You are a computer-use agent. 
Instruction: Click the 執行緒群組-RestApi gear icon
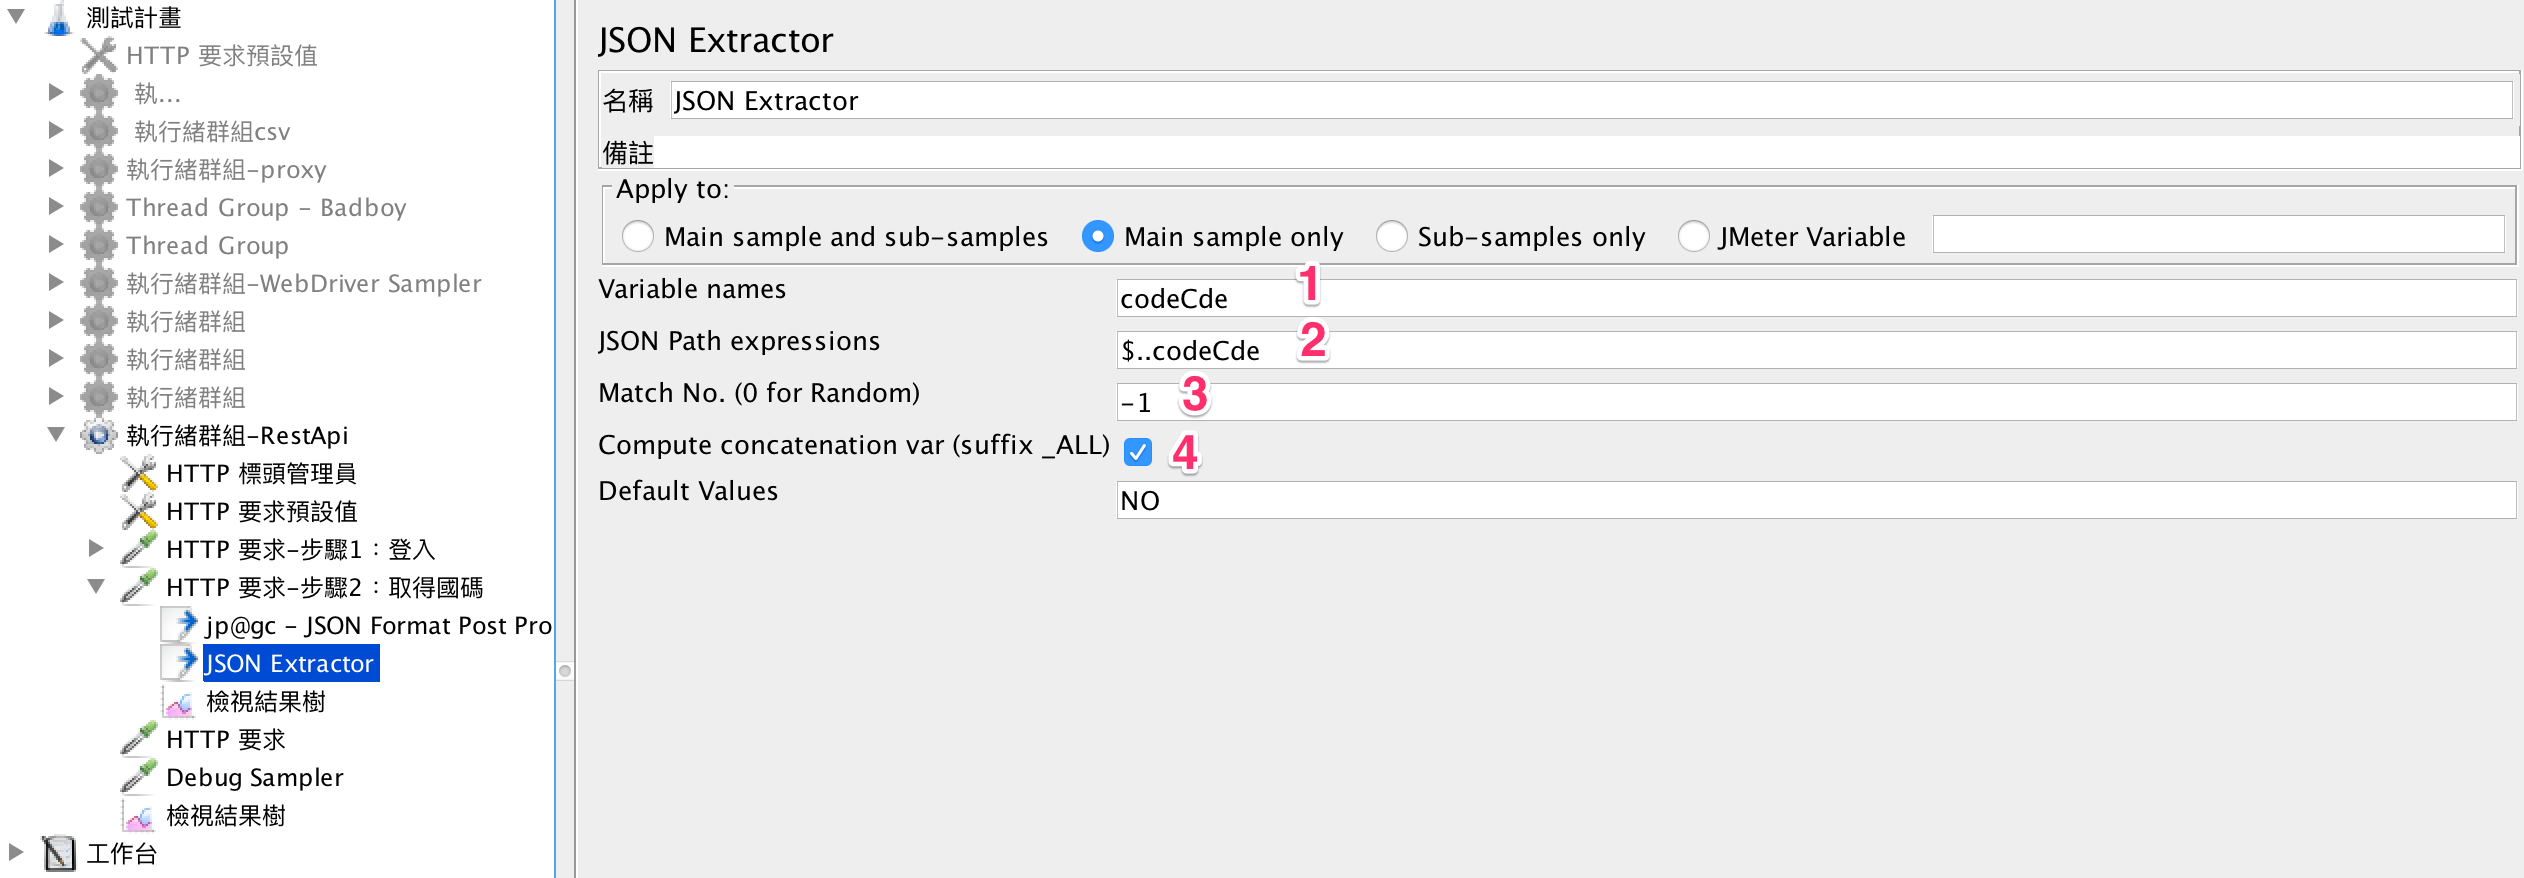tap(99, 435)
